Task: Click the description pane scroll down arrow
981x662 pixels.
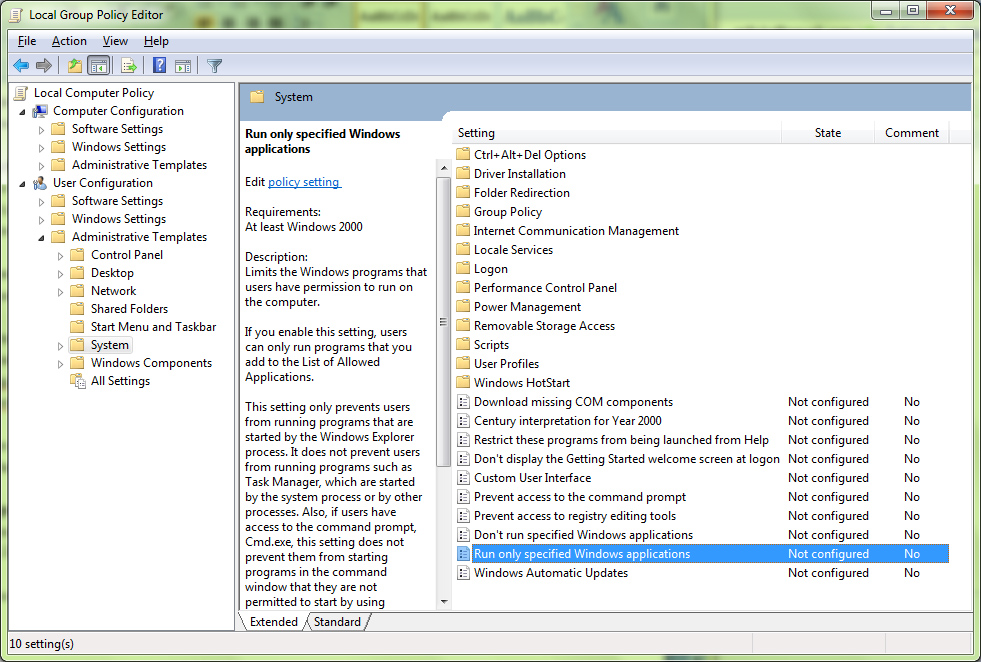Action: click(x=444, y=602)
